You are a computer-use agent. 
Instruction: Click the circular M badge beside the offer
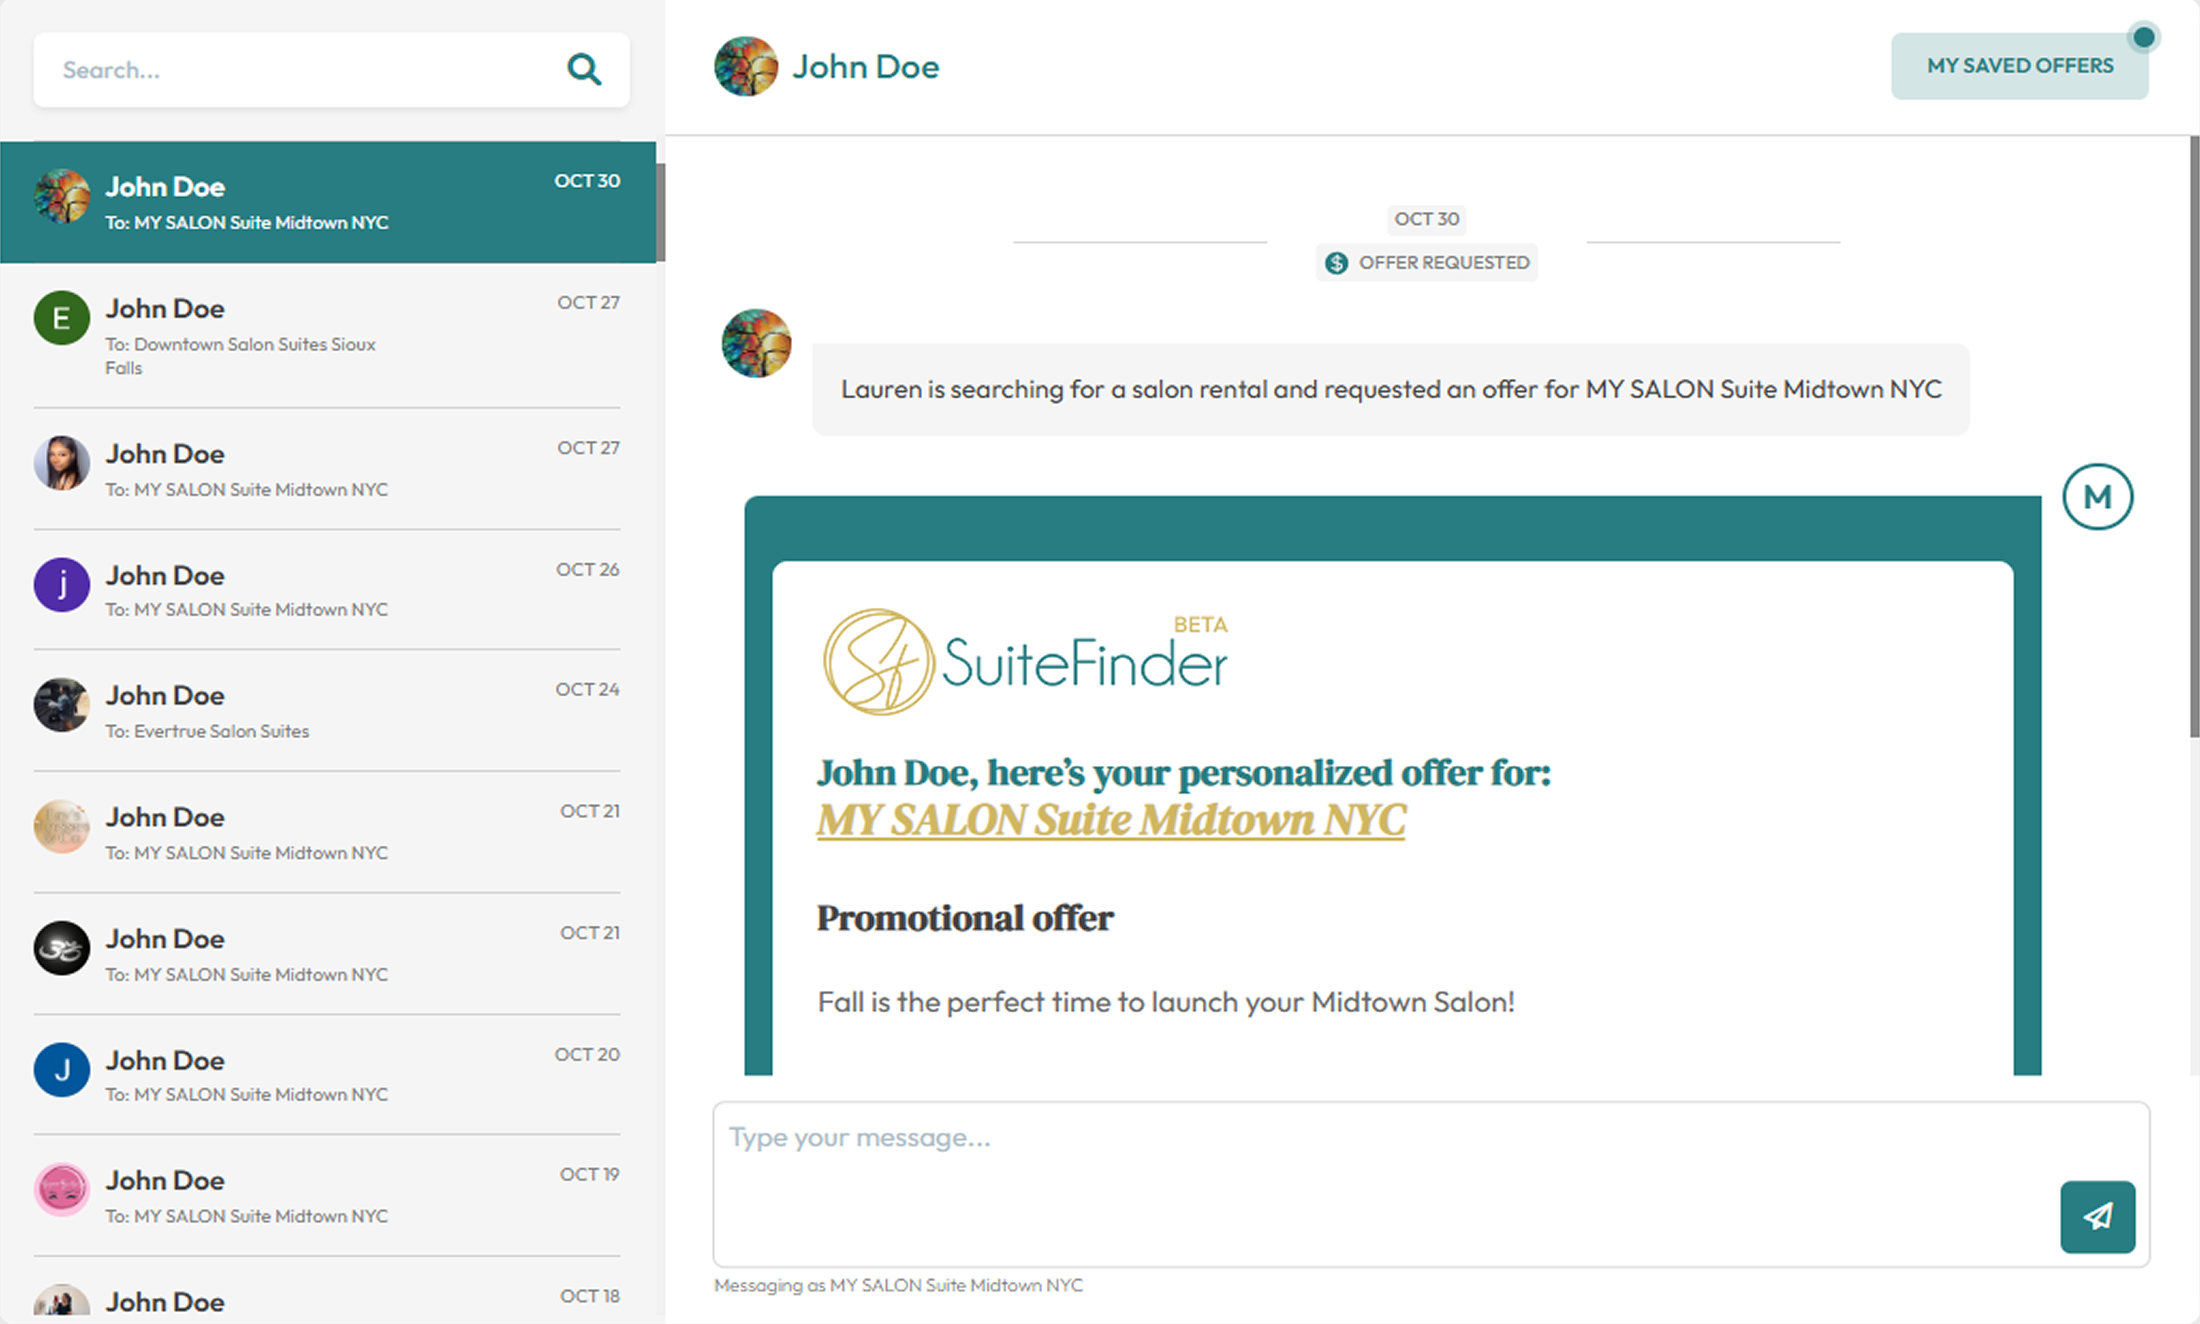click(2097, 497)
